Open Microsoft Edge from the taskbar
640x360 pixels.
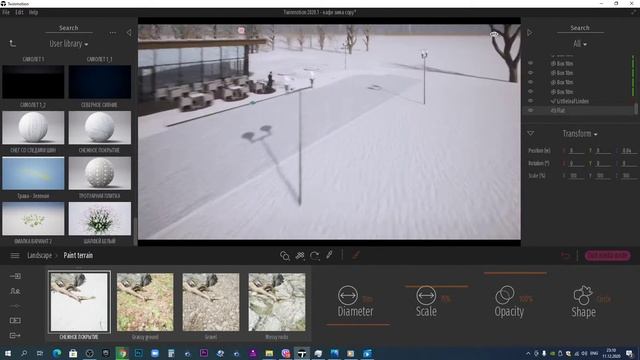[57, 353]
